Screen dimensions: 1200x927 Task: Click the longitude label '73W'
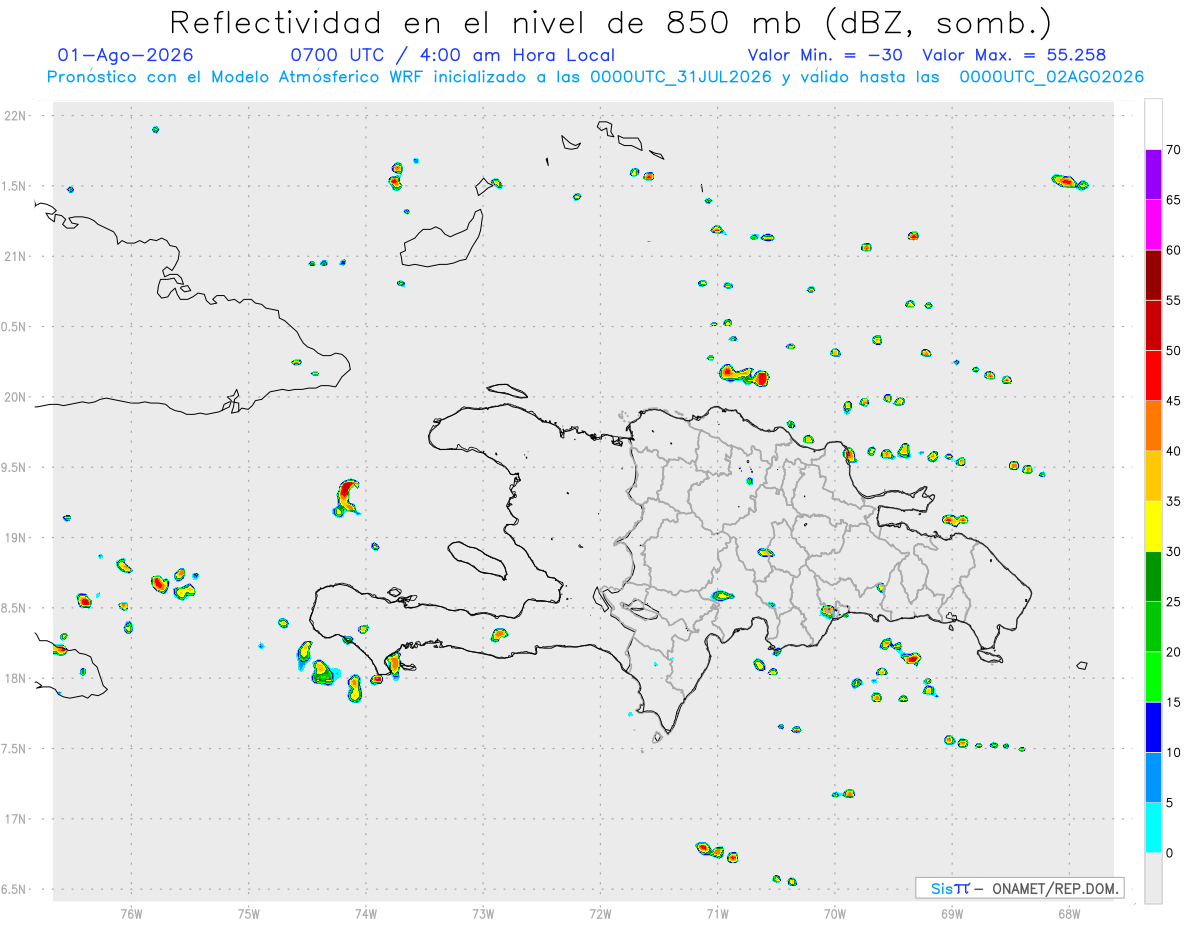point(483,914)
